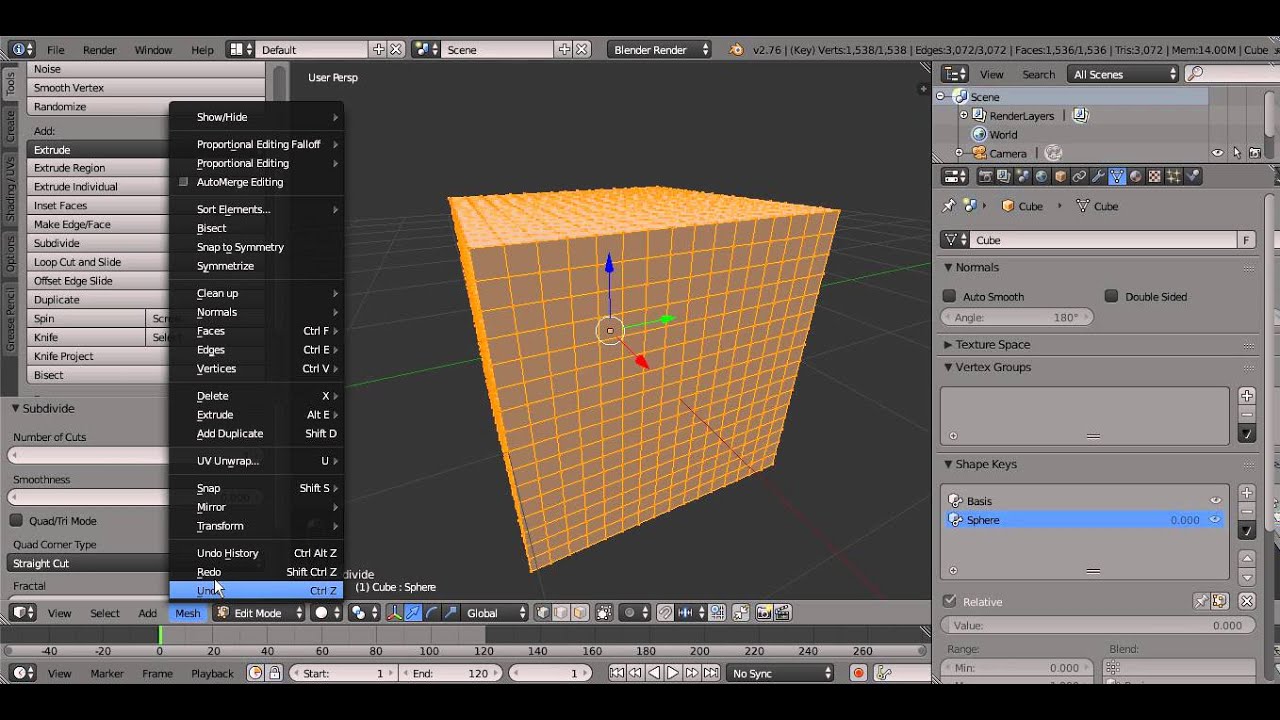The height and width of the screenshot is (720, 1280).
Task: Click the snap magnet icon in 3D header
Action: 665,613
